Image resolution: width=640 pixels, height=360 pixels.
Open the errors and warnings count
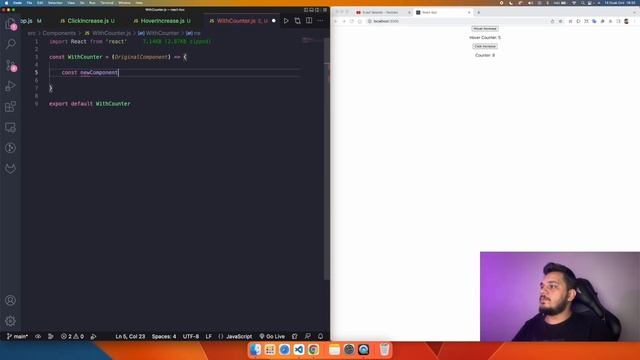[x=72, y=336]
